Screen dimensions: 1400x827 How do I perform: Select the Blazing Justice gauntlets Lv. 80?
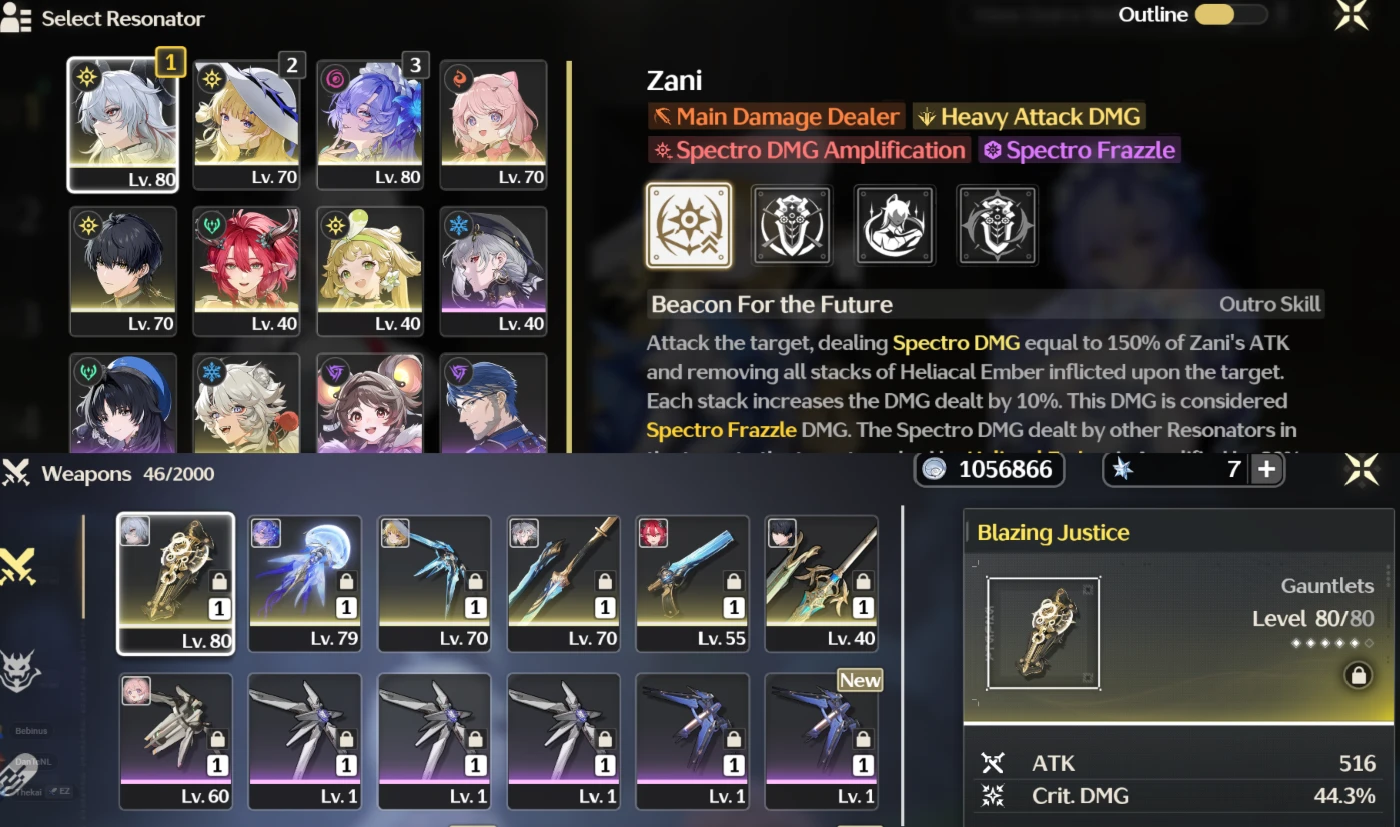pyautogui.click(x=176, y=584)
